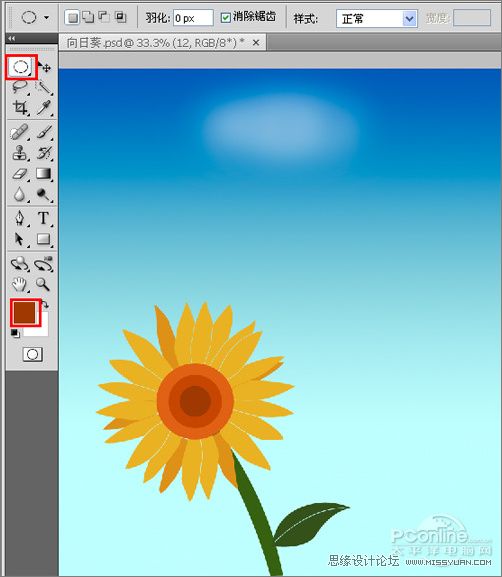Screen dimensions: 502x577
Task: Select the Eraser tool
Action: [20, 174]
